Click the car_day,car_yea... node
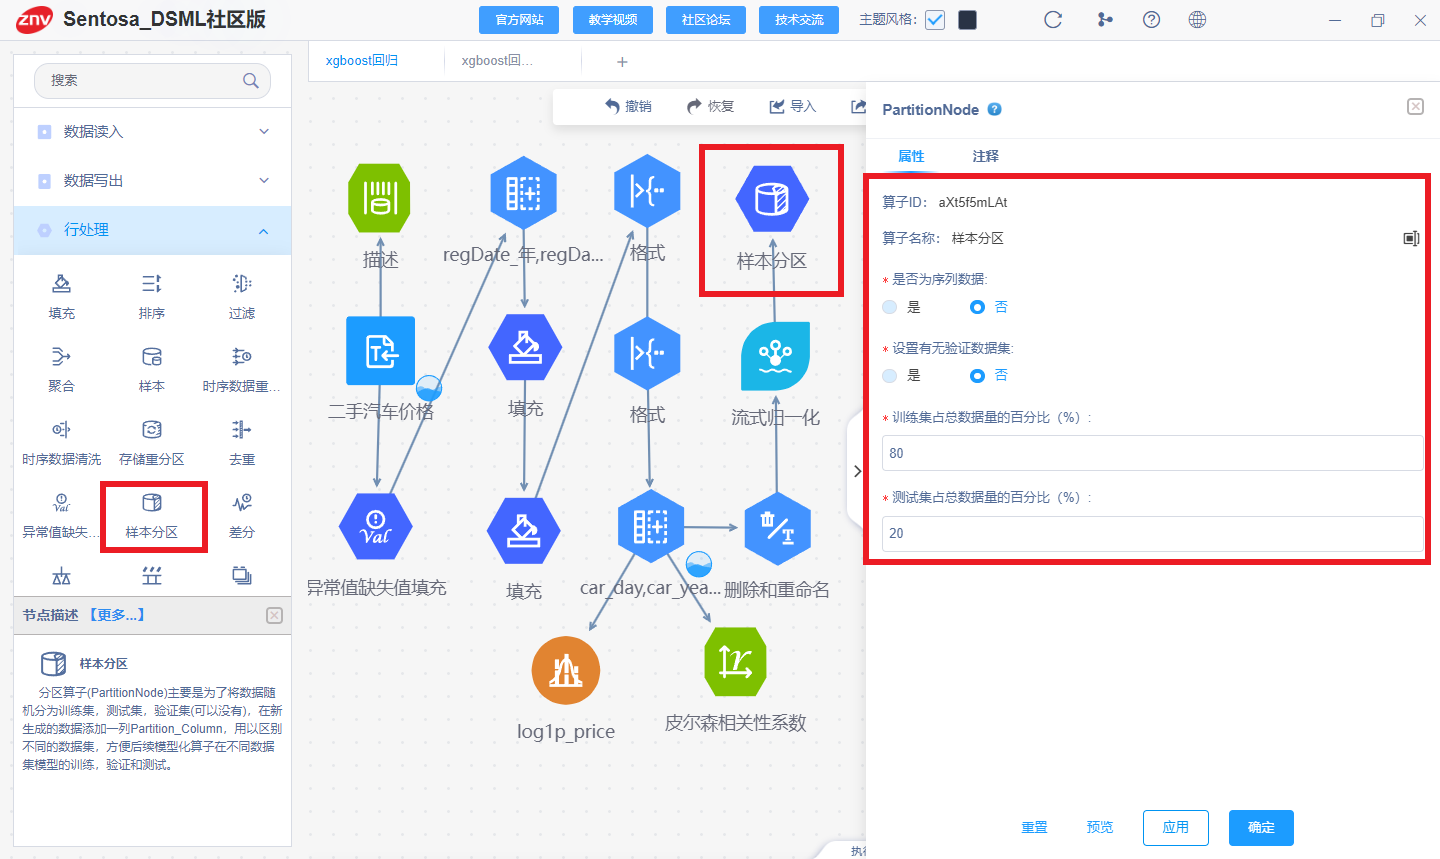1440x859 pixels. 651,525
